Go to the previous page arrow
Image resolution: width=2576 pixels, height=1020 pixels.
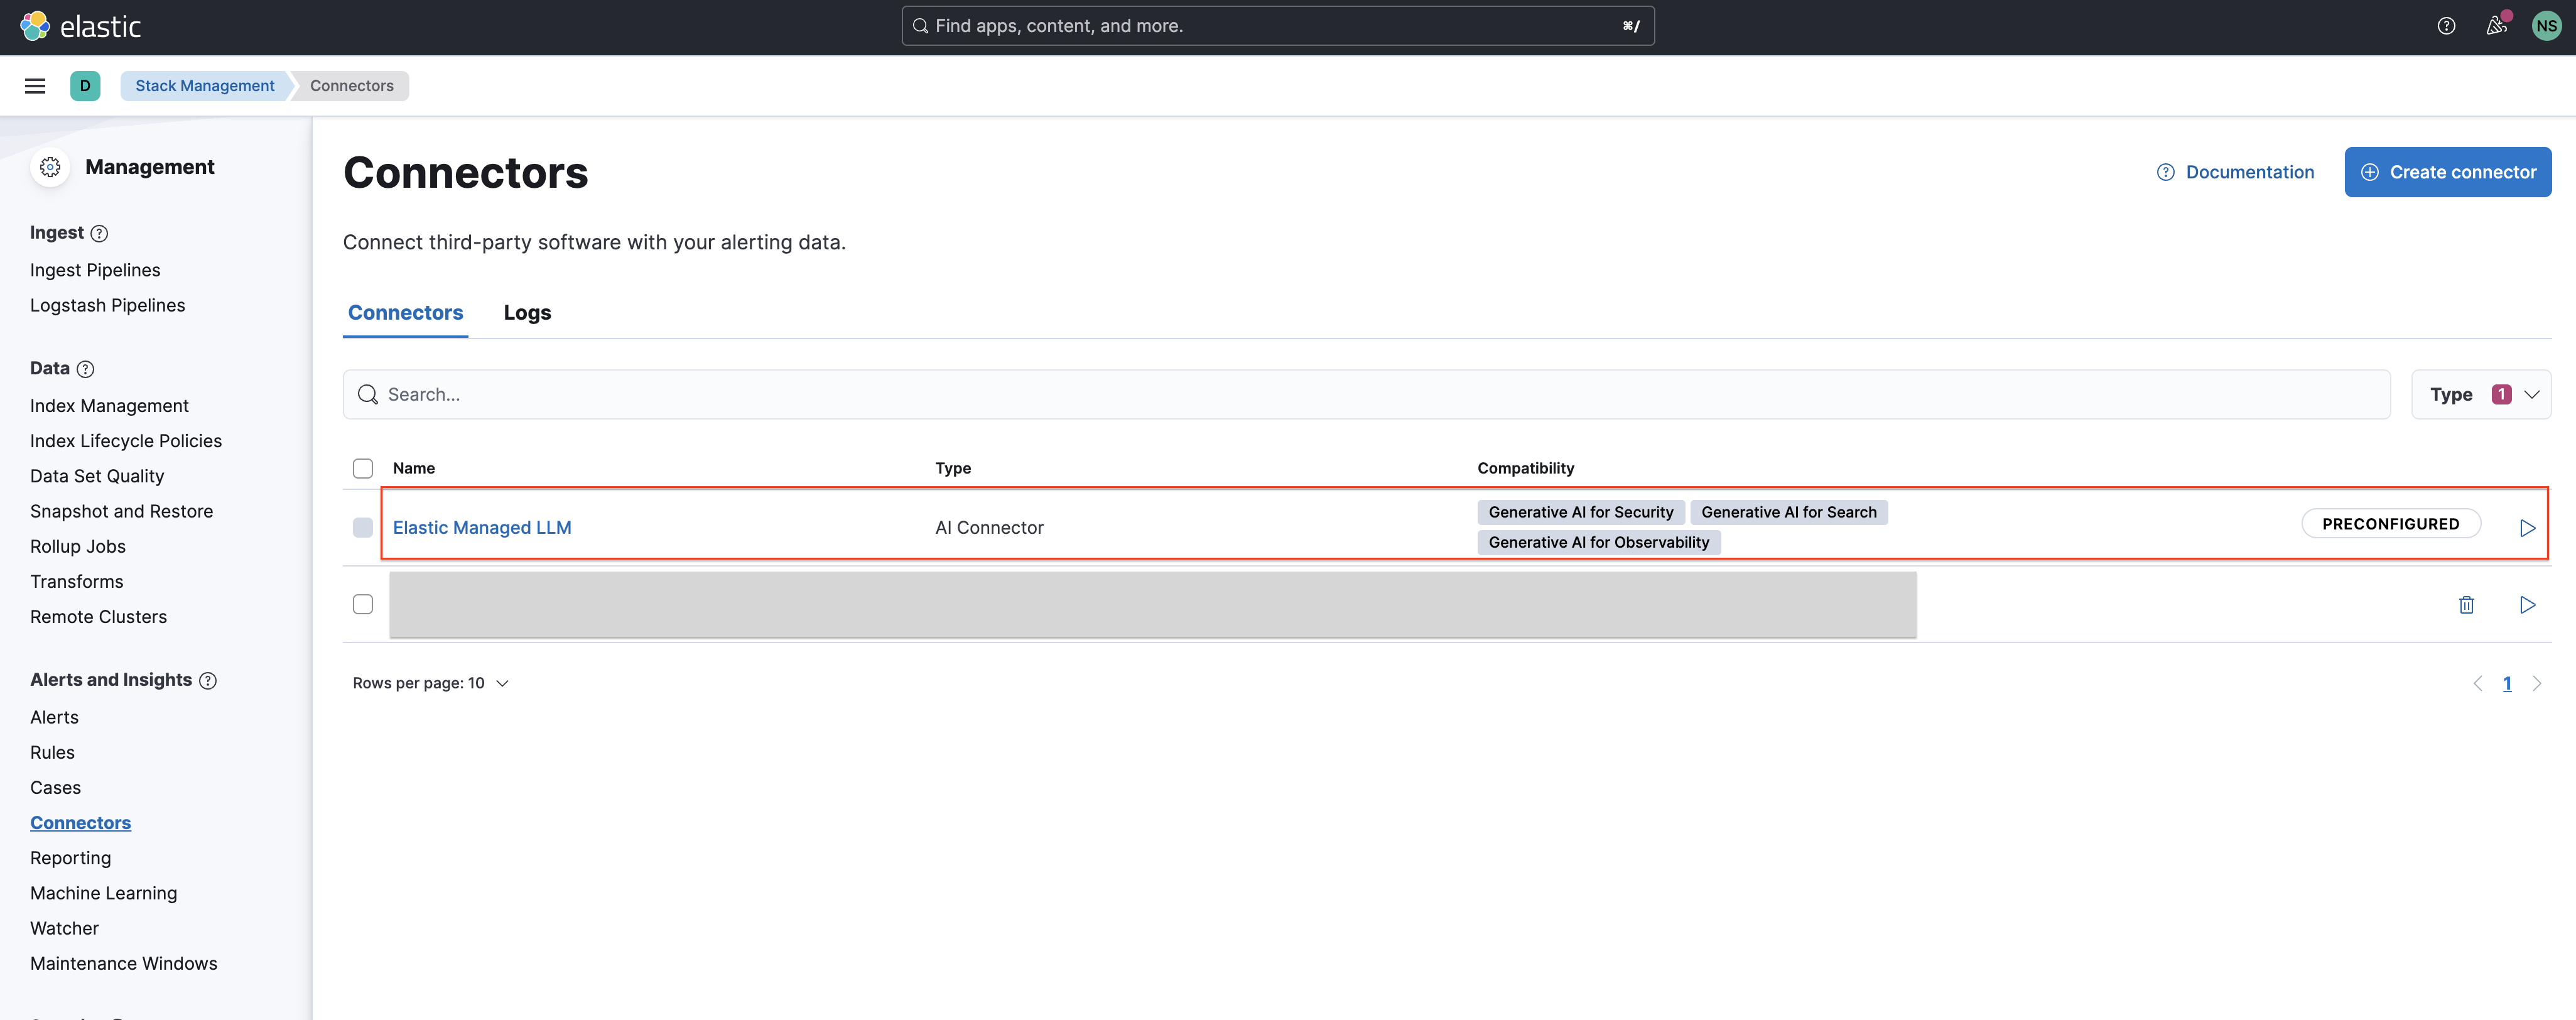pos(2478,684)
